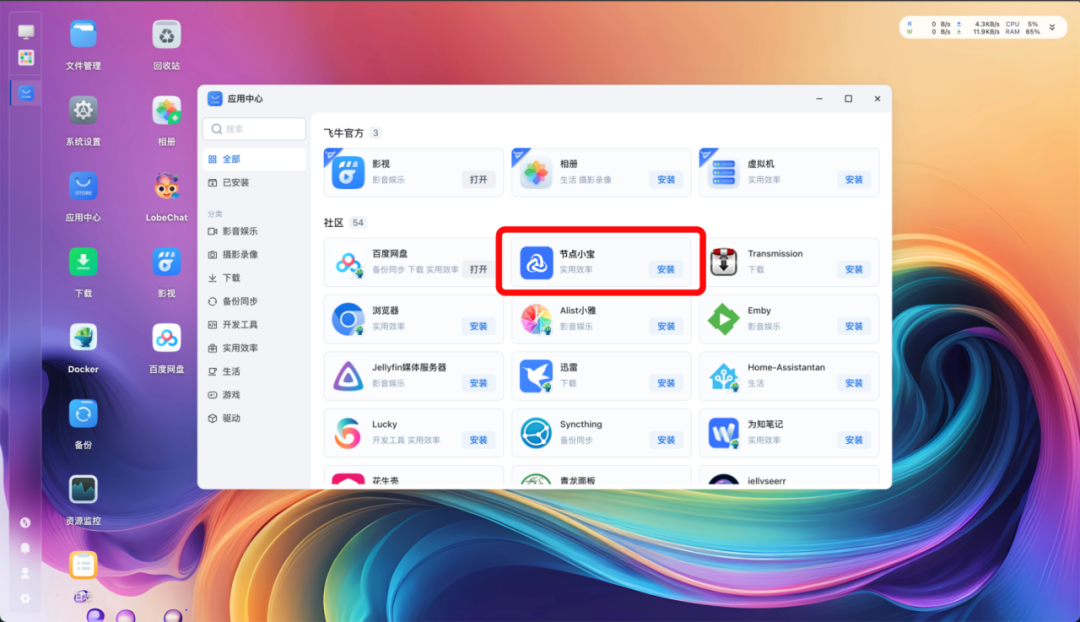Click 安装 button for 虚拟机
This screenshot has height=622, width=1080.
point(854,180)
